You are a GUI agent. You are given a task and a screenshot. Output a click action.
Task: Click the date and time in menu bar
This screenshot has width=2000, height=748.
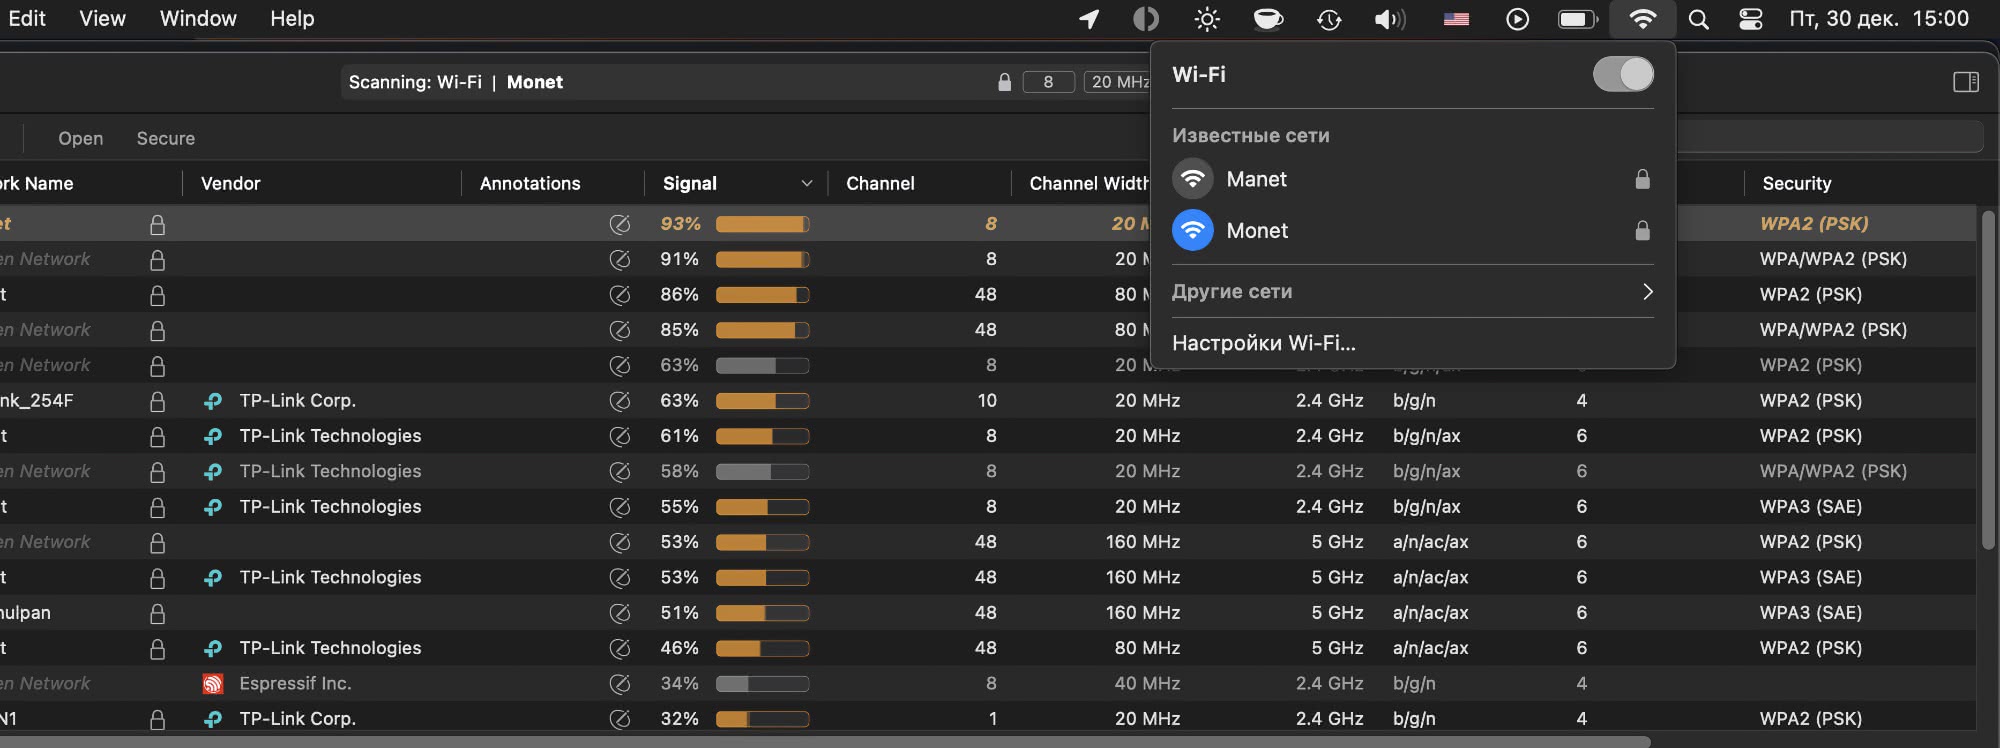(x=1879, y=19)
